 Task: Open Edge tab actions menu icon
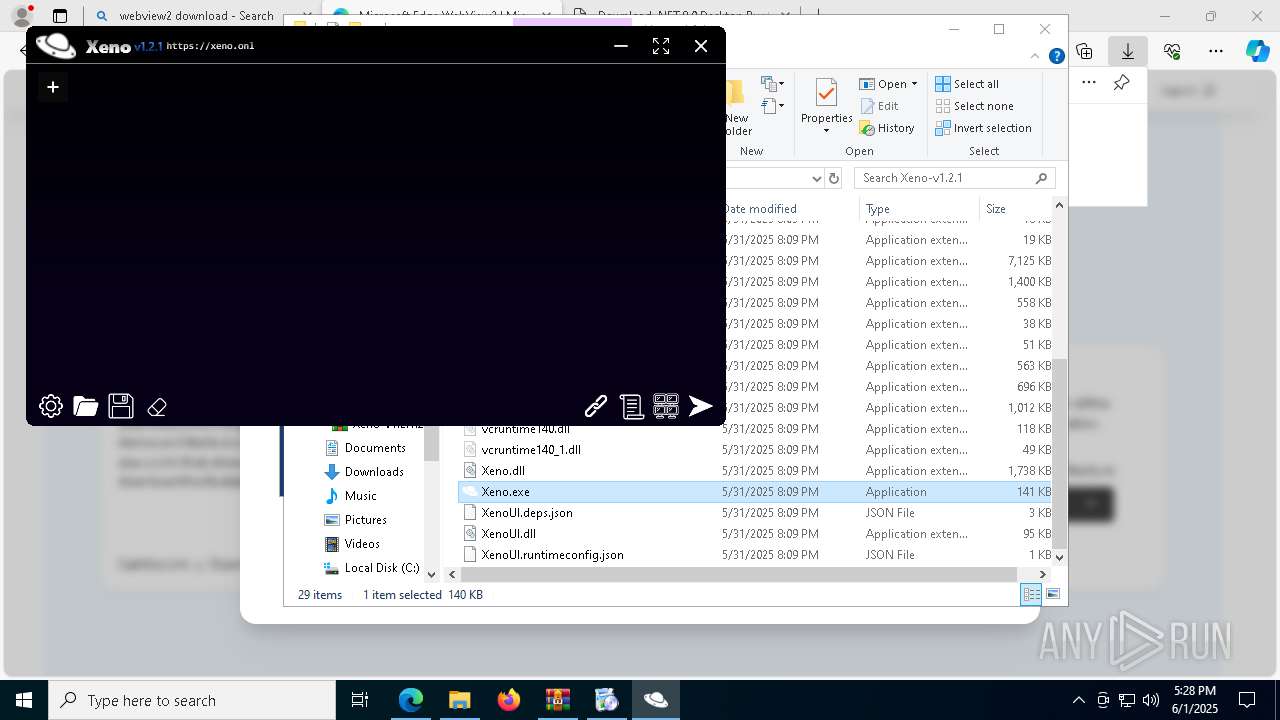click(x=60, y=16)
